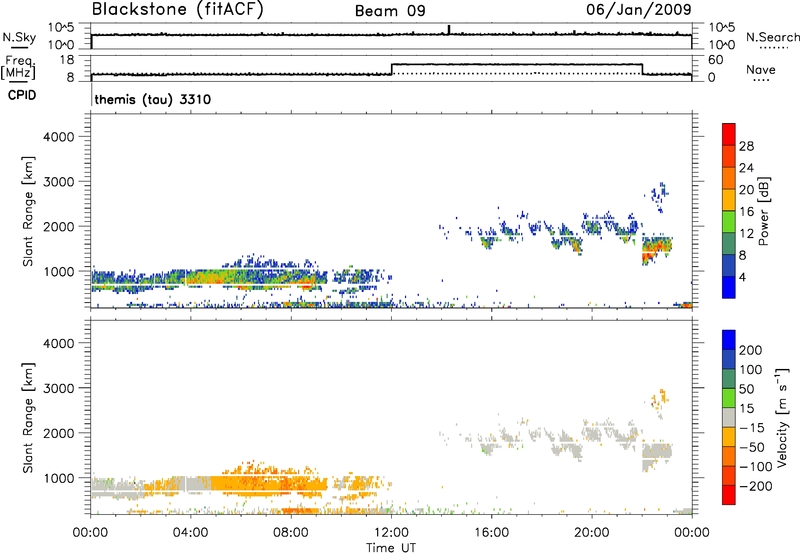Click the "60" Nave axis tick
The height and width of the screenshot is (554, 800).
(x=715, y=60)
